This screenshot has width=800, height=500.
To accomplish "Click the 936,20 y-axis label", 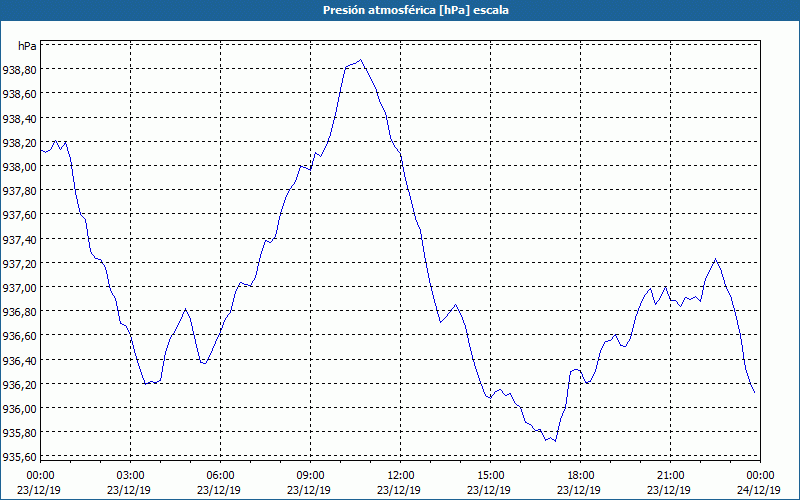I will [19, 385].
